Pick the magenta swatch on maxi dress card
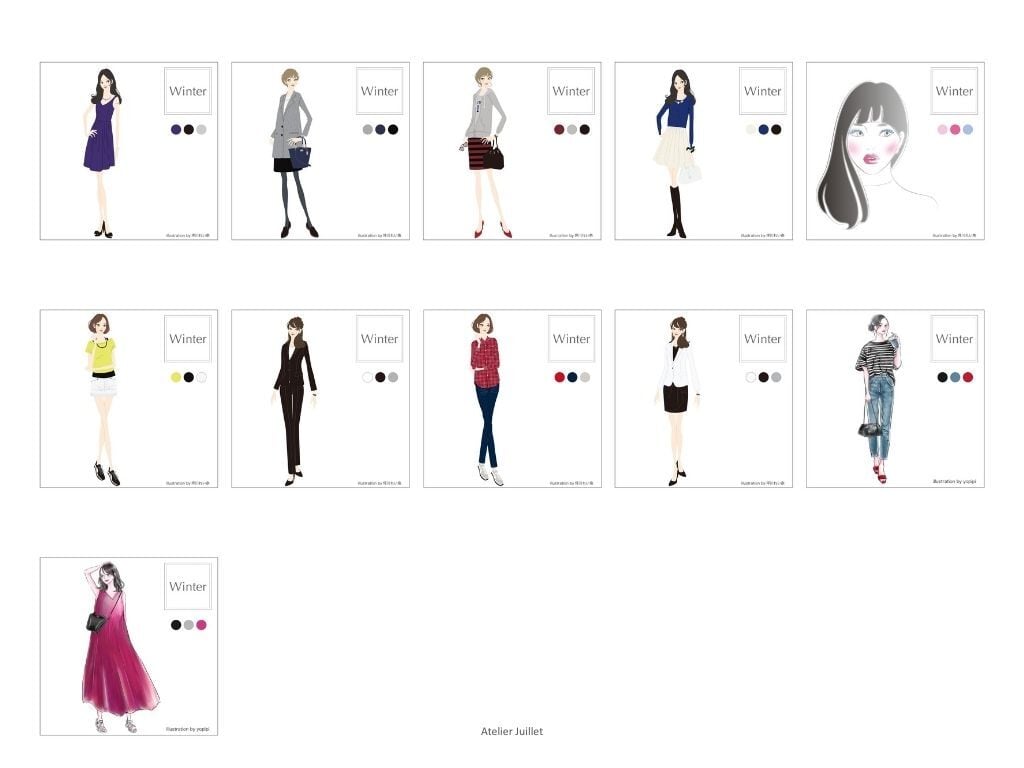Image resolution: width=1024 pixels, height=768 pixels. click(x=201, y=625)
